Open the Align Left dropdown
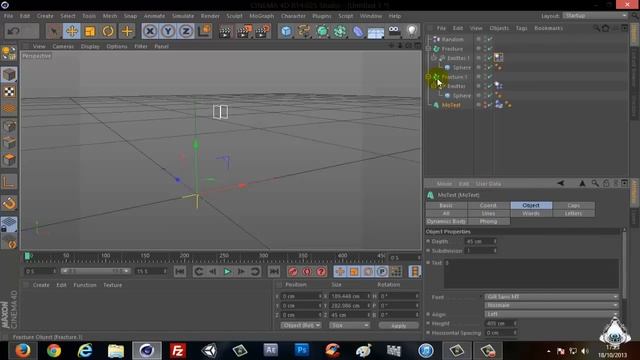The image size is (640, 360). pos(551,314)
